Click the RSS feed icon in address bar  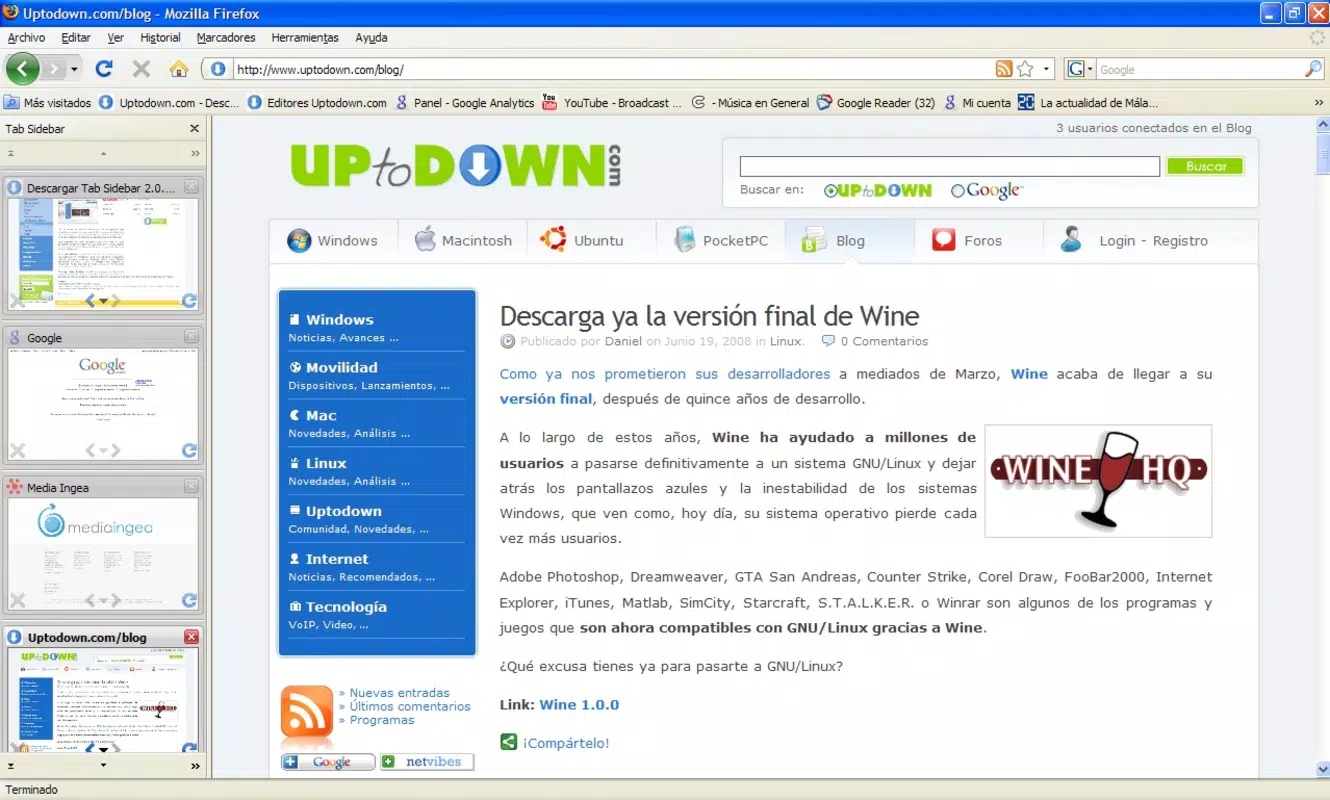(1004, 69)
